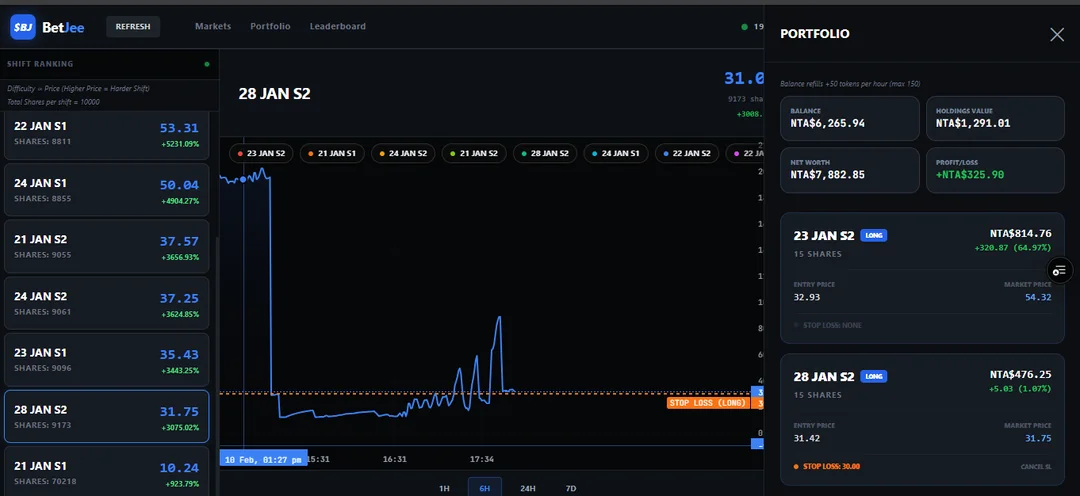Open the 23 JAN S2 portfolio position card

pyautogui.click(x=922, y=277)
